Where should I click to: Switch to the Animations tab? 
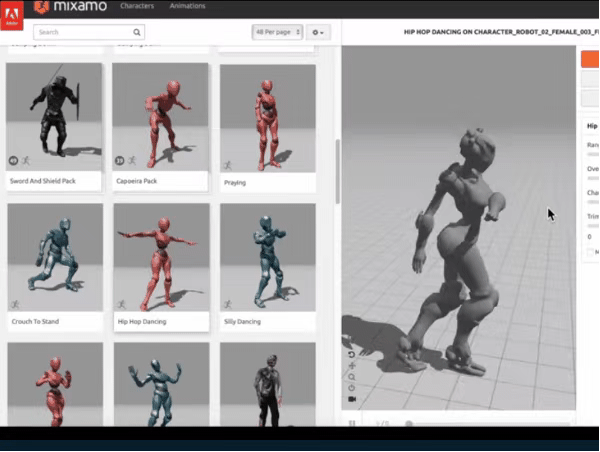tap(188, 6)
